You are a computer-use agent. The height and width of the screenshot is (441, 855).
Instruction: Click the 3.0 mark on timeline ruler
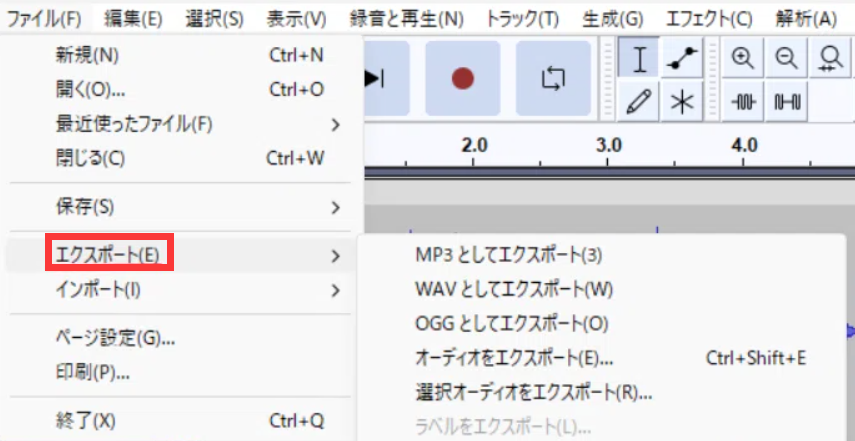point(609,145)
